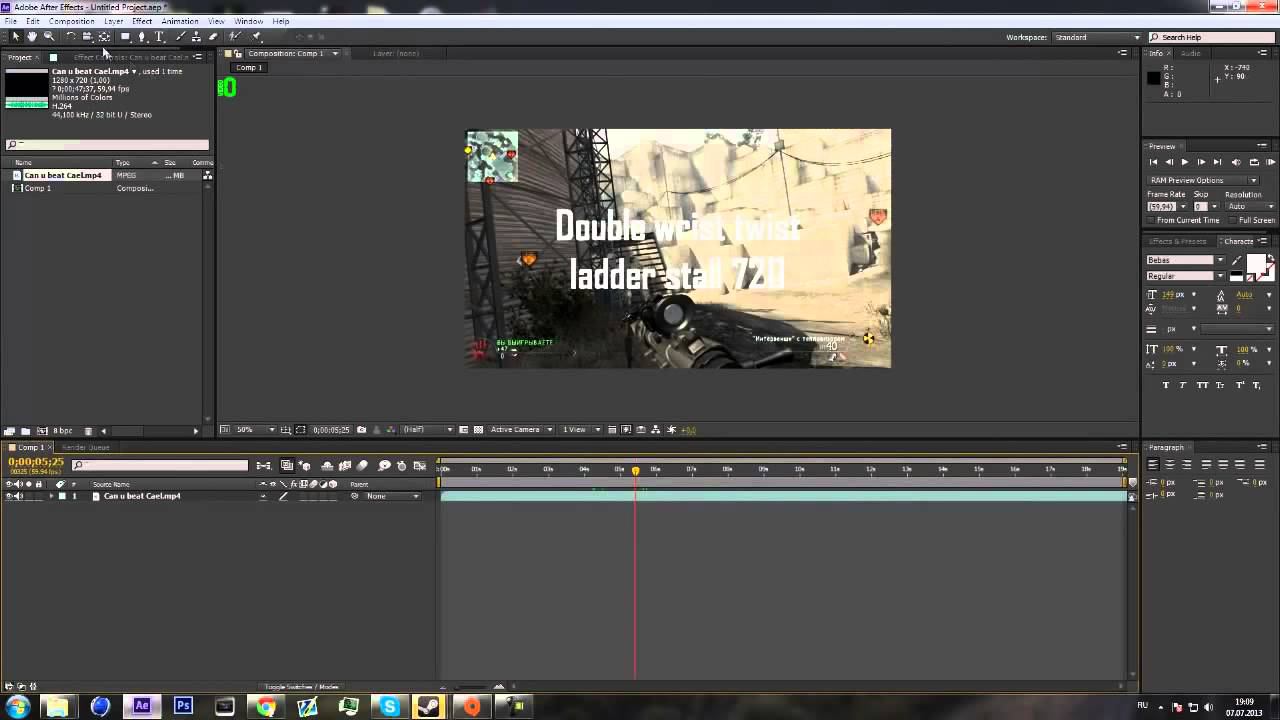Screen dimensions: 1280x720
Task: Select the Pan Behind anchor point tool
Action: pos(104,36)
